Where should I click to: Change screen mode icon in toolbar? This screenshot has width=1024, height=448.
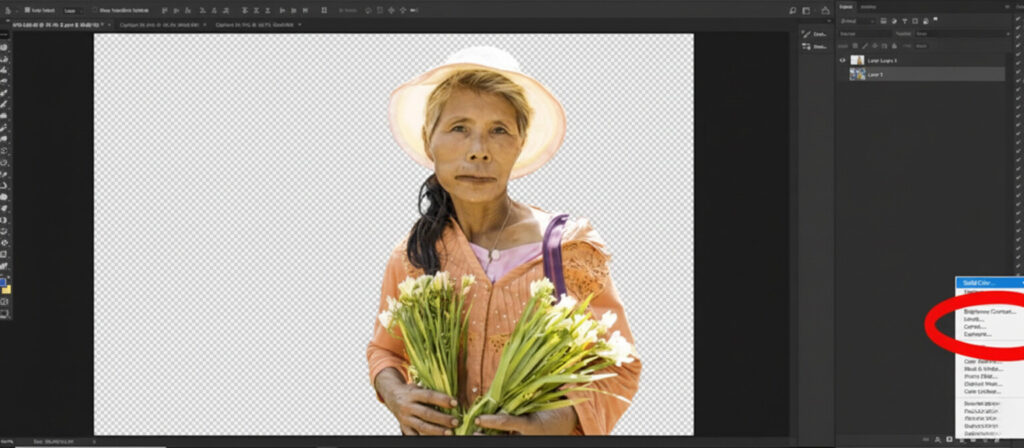(x=5, y=314)
